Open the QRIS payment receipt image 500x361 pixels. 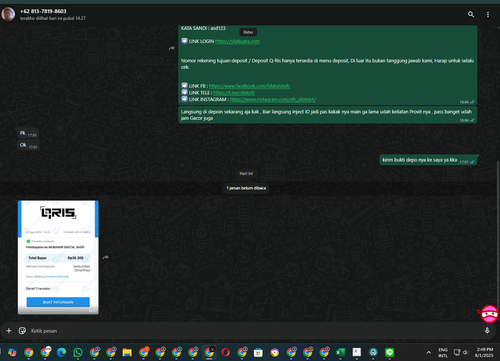tap(58, 257)
